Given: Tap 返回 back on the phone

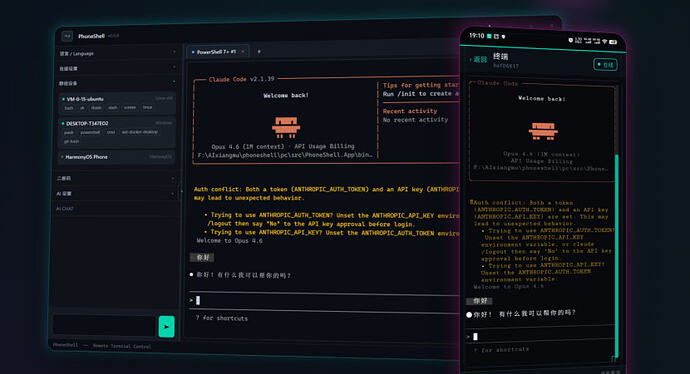Looking at the screenshot, I should tap(479, 59).
